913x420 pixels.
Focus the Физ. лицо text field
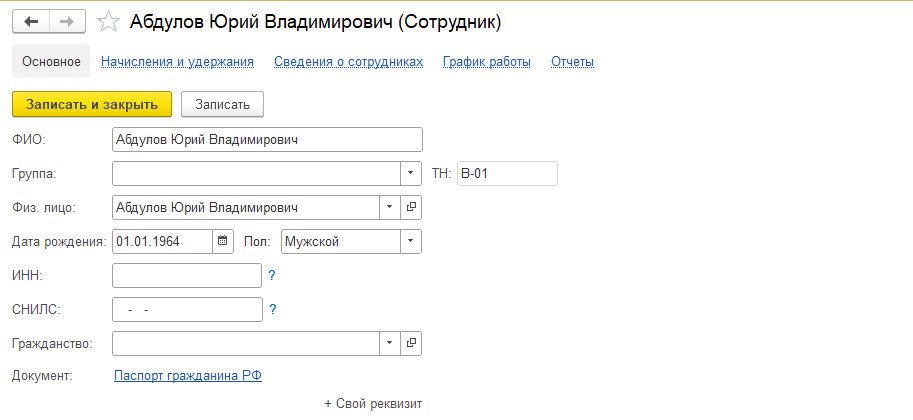246,207
